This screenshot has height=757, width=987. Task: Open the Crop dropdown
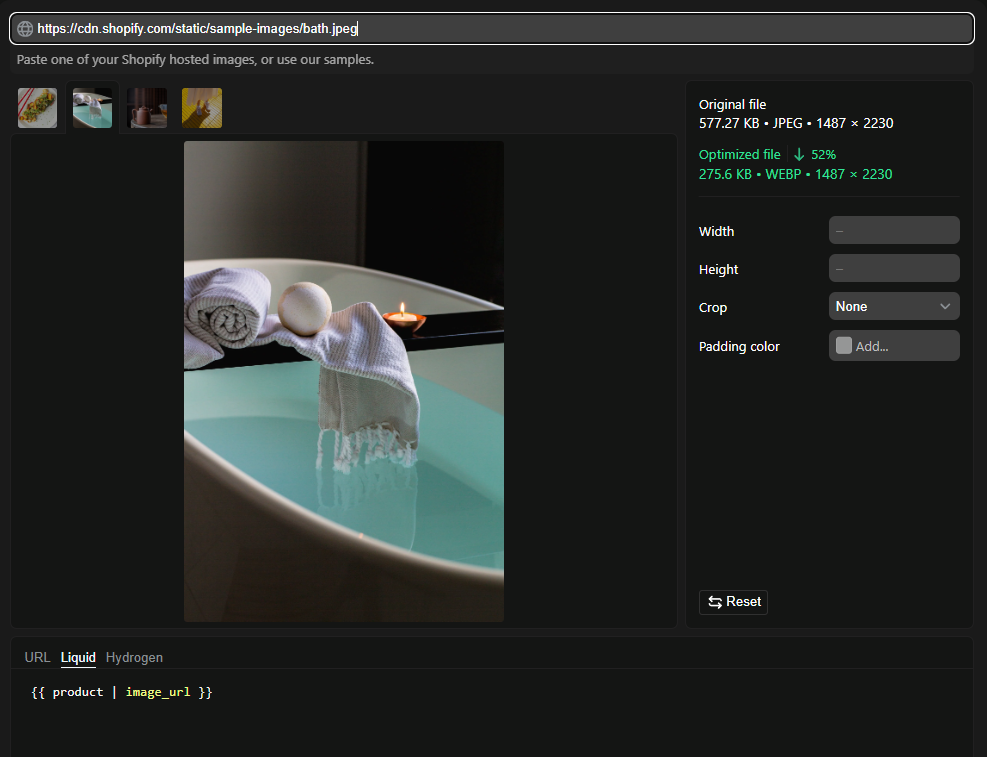893,306
